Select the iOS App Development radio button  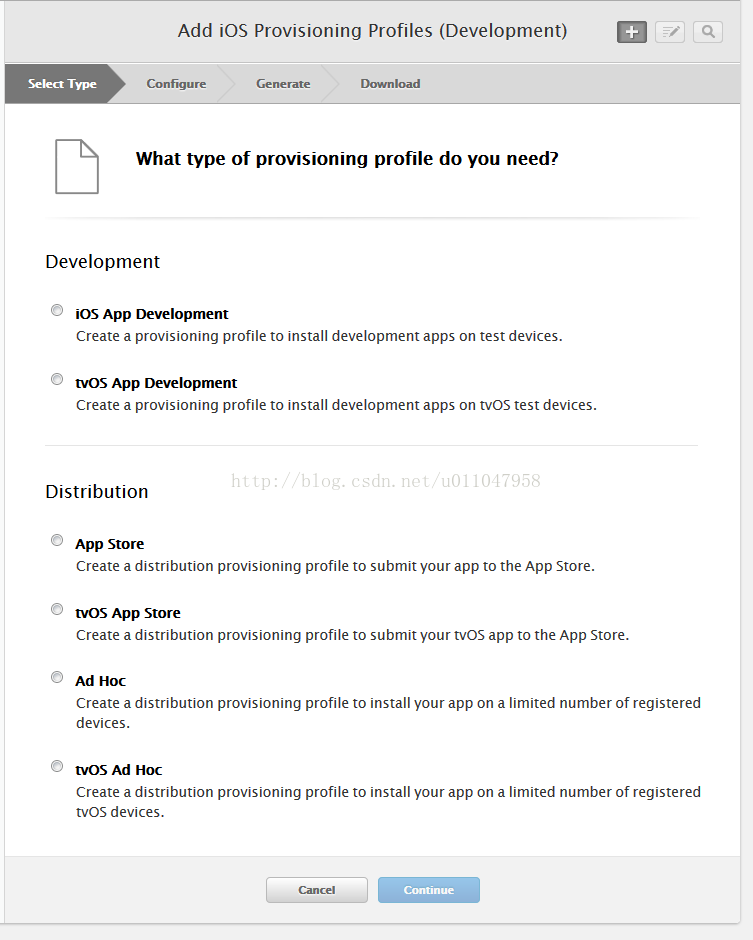pos(57,310)
